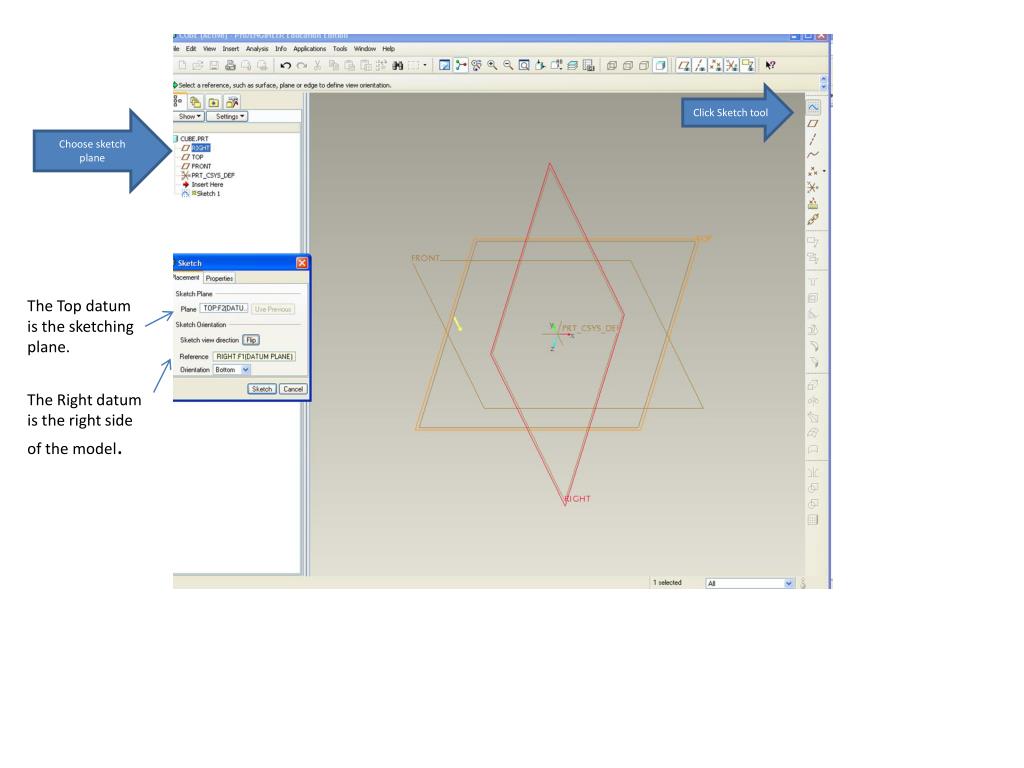Switch to Properties tab in Sketch dialog
1024x768 pixels.
tap(219, 278)
